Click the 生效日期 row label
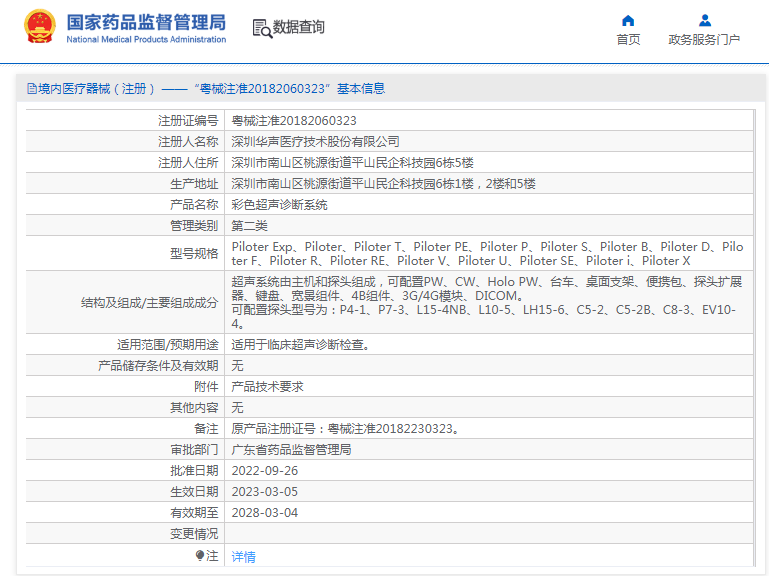This screenshot has height=576, width=769. [x=194, y=492]
